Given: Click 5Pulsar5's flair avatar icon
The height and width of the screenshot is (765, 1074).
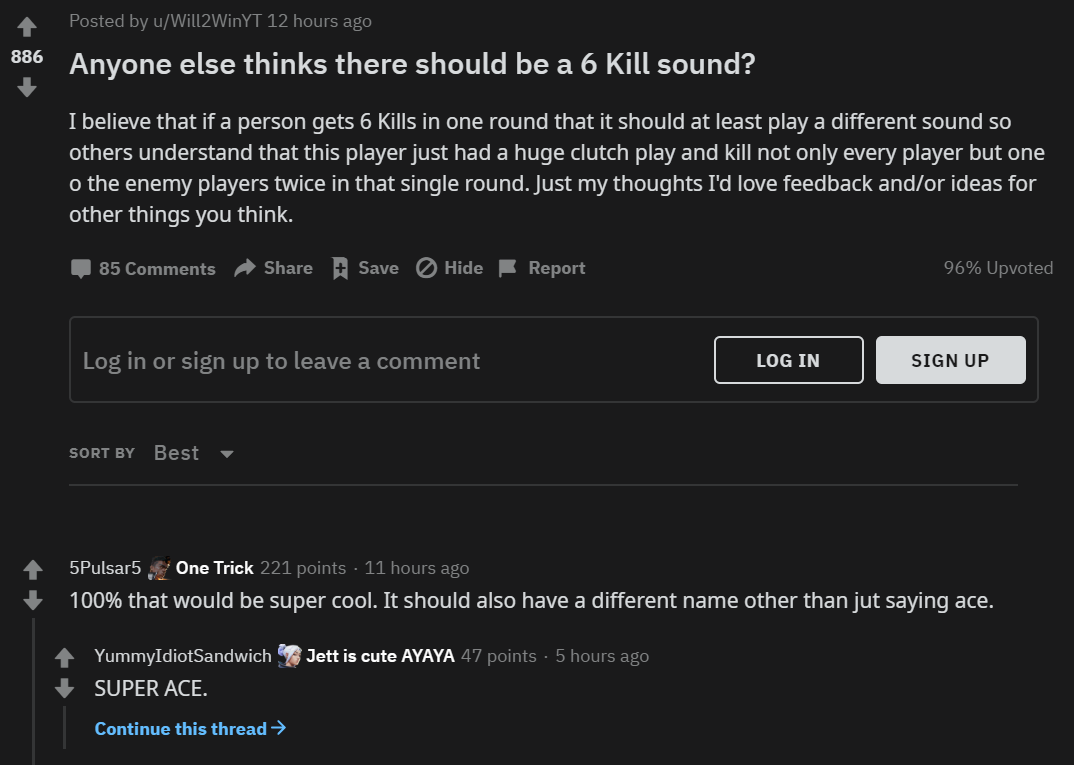Looking at the screenshot, I should [x=161, y=567].
